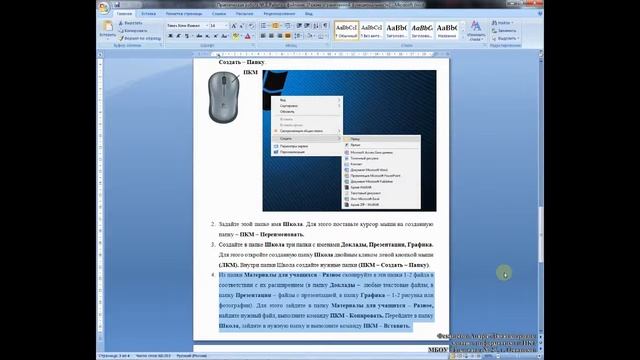
Task: Open Word help question mark icon
Action: tap(540, 13)
